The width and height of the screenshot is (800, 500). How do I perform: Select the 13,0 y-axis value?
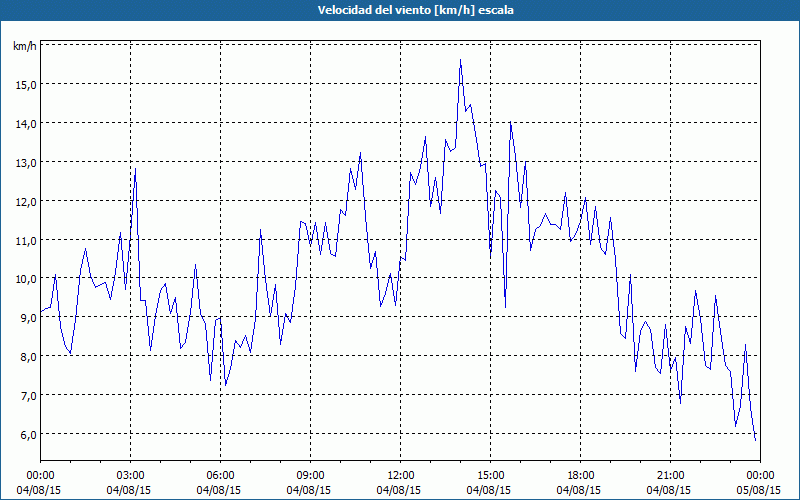pyautogui.click(x=26, y=163)
